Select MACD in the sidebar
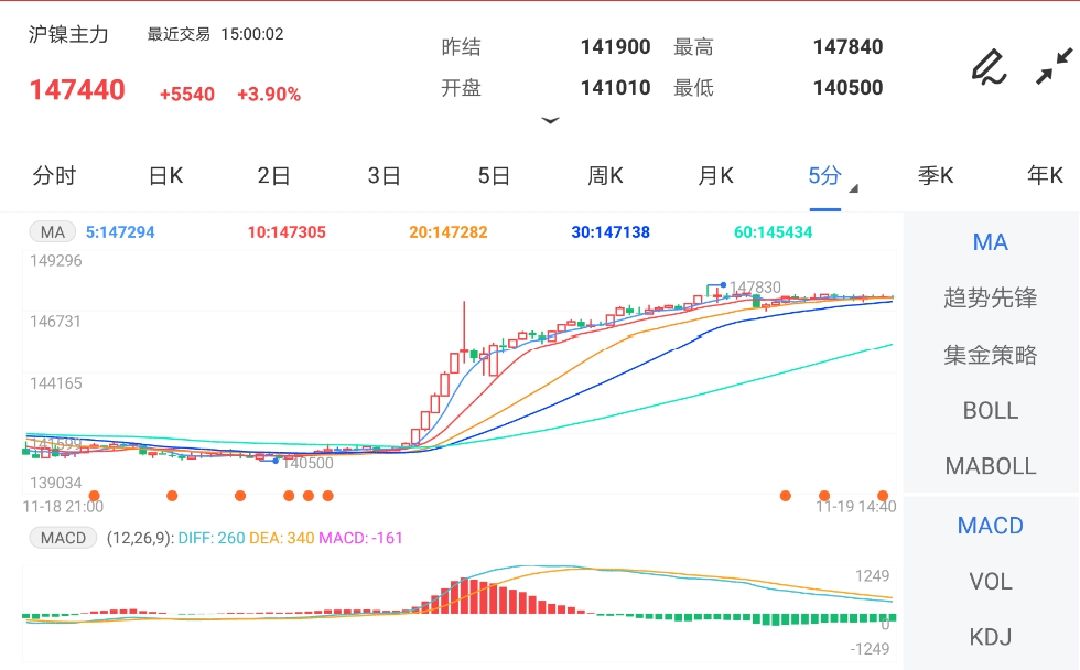 point(990,525)
